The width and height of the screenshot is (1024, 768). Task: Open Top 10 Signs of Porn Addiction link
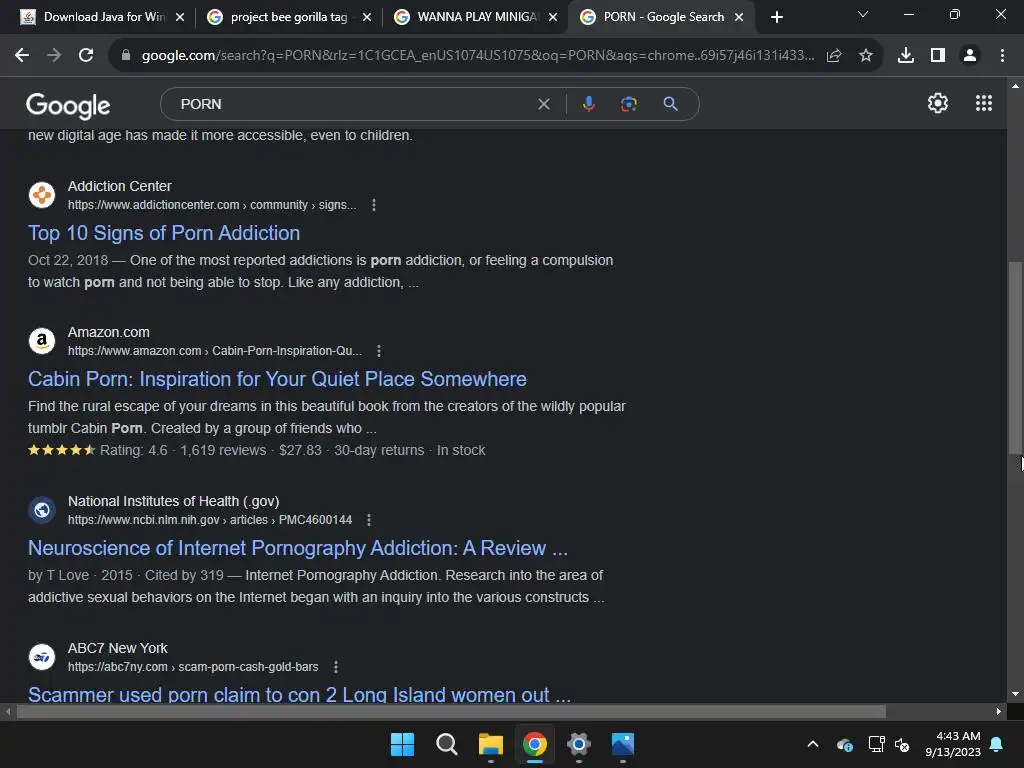click(x=164, y=233)
